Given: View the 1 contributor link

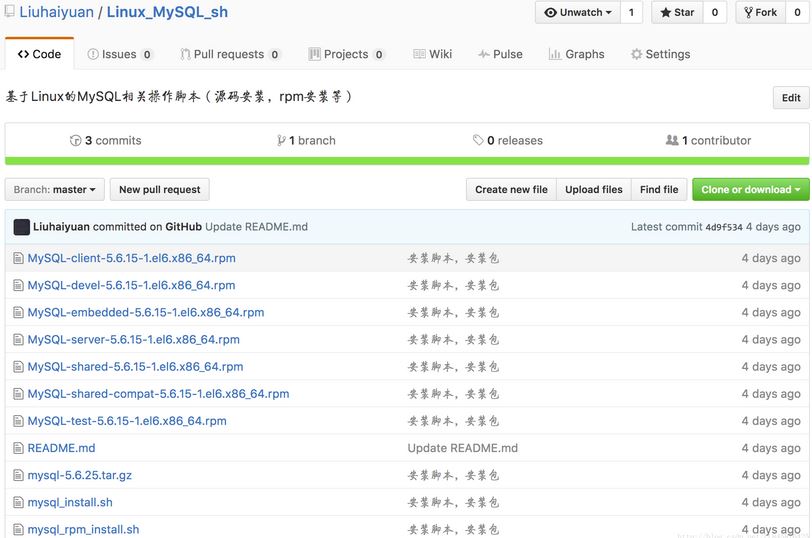Looking at the screenshot, I should (x=708, y=140).
